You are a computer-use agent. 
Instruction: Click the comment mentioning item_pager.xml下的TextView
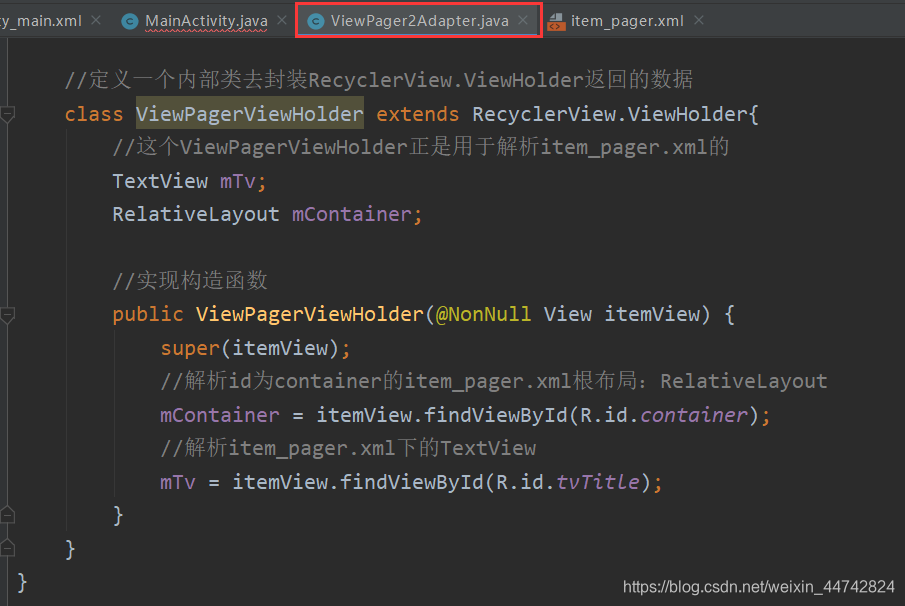click(348, 448)
